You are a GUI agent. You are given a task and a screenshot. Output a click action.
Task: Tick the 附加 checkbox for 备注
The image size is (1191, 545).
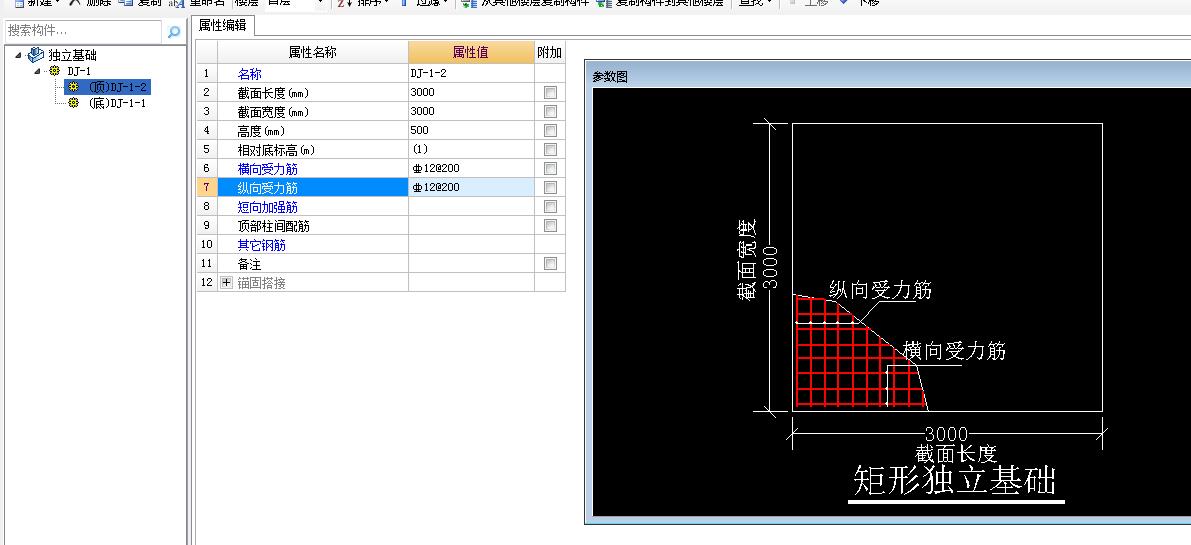pos(550,263)
